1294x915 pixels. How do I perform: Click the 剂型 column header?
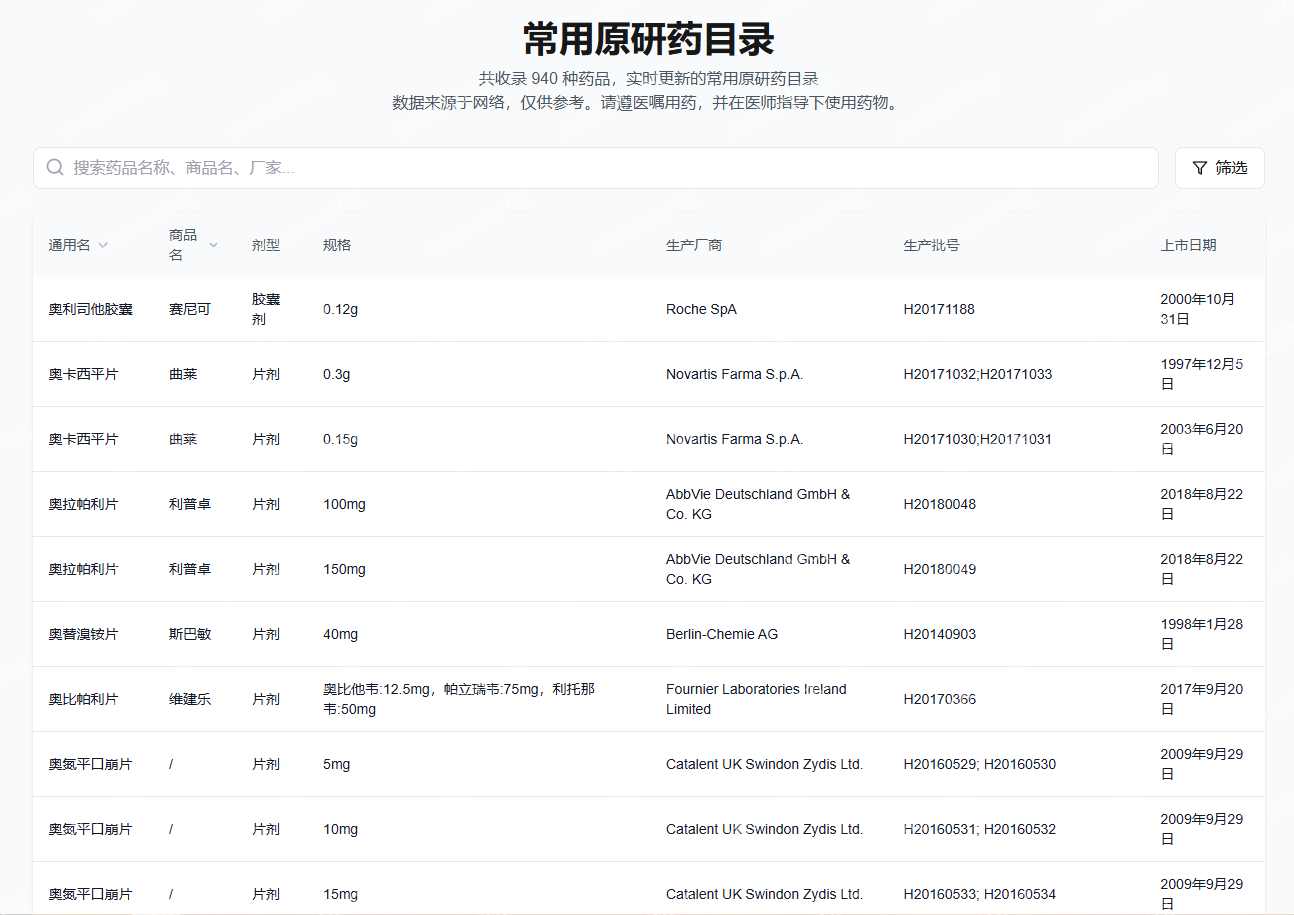[x=266, y=244]
